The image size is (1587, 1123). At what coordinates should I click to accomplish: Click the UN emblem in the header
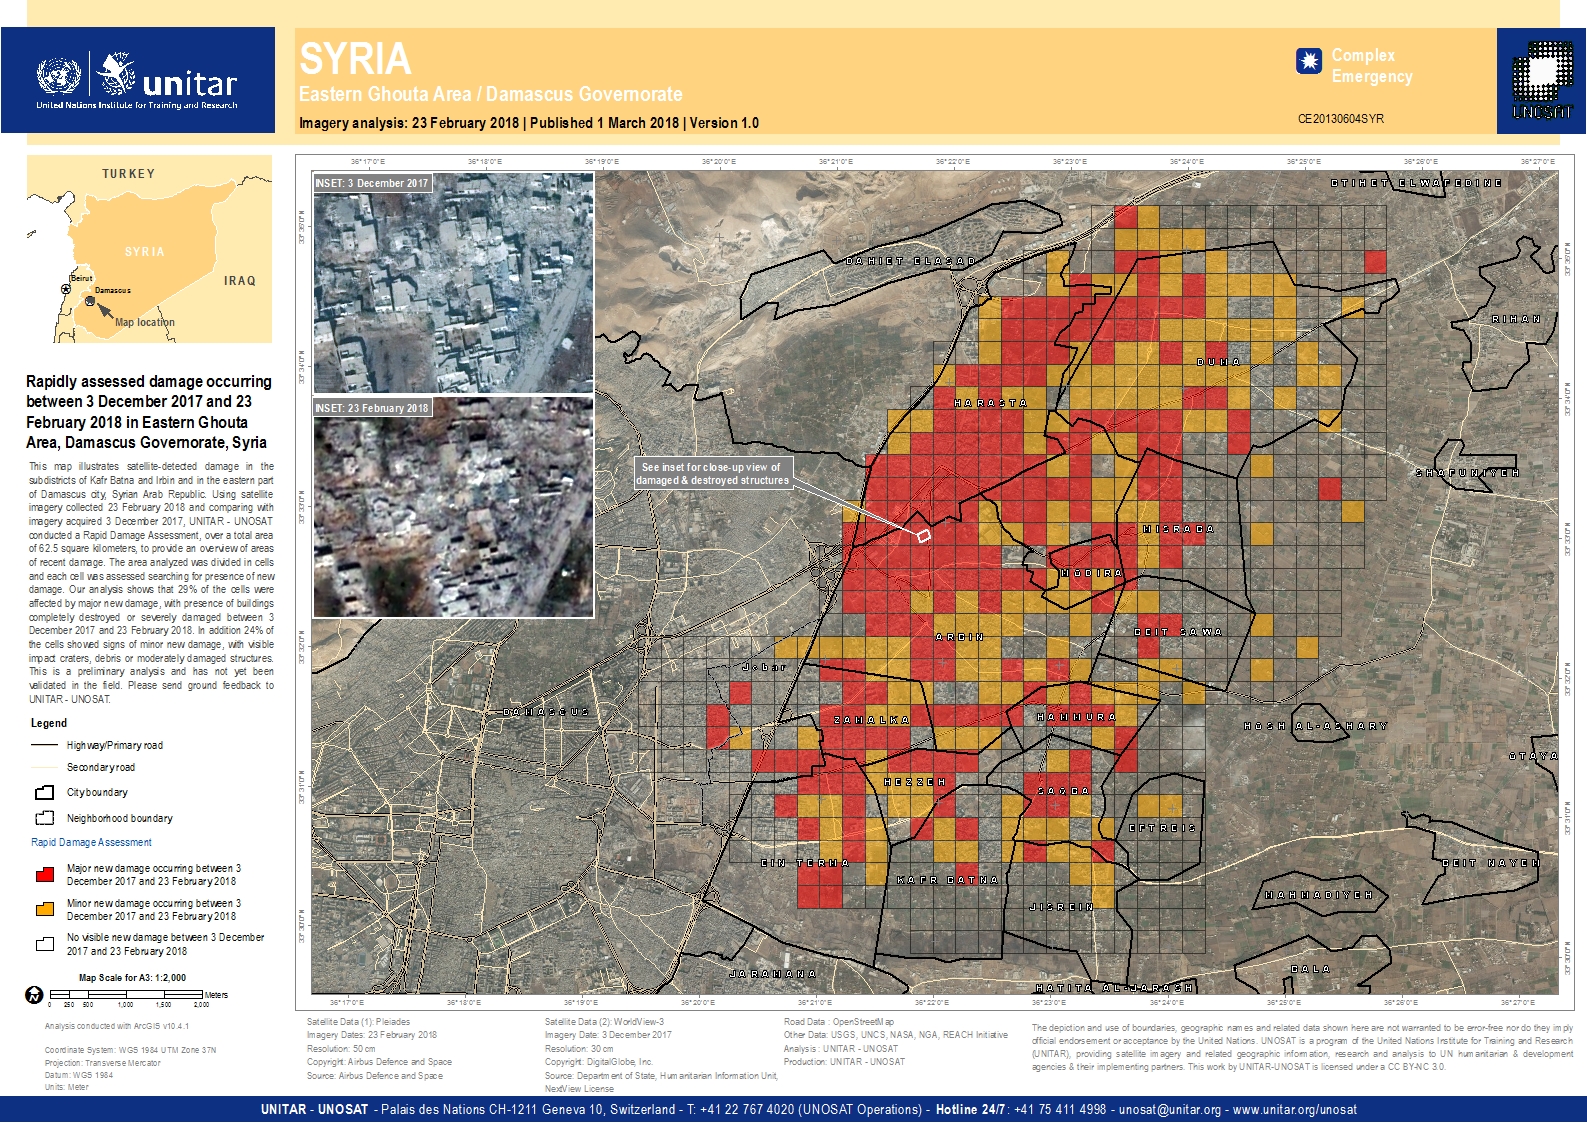coord(58,76)
